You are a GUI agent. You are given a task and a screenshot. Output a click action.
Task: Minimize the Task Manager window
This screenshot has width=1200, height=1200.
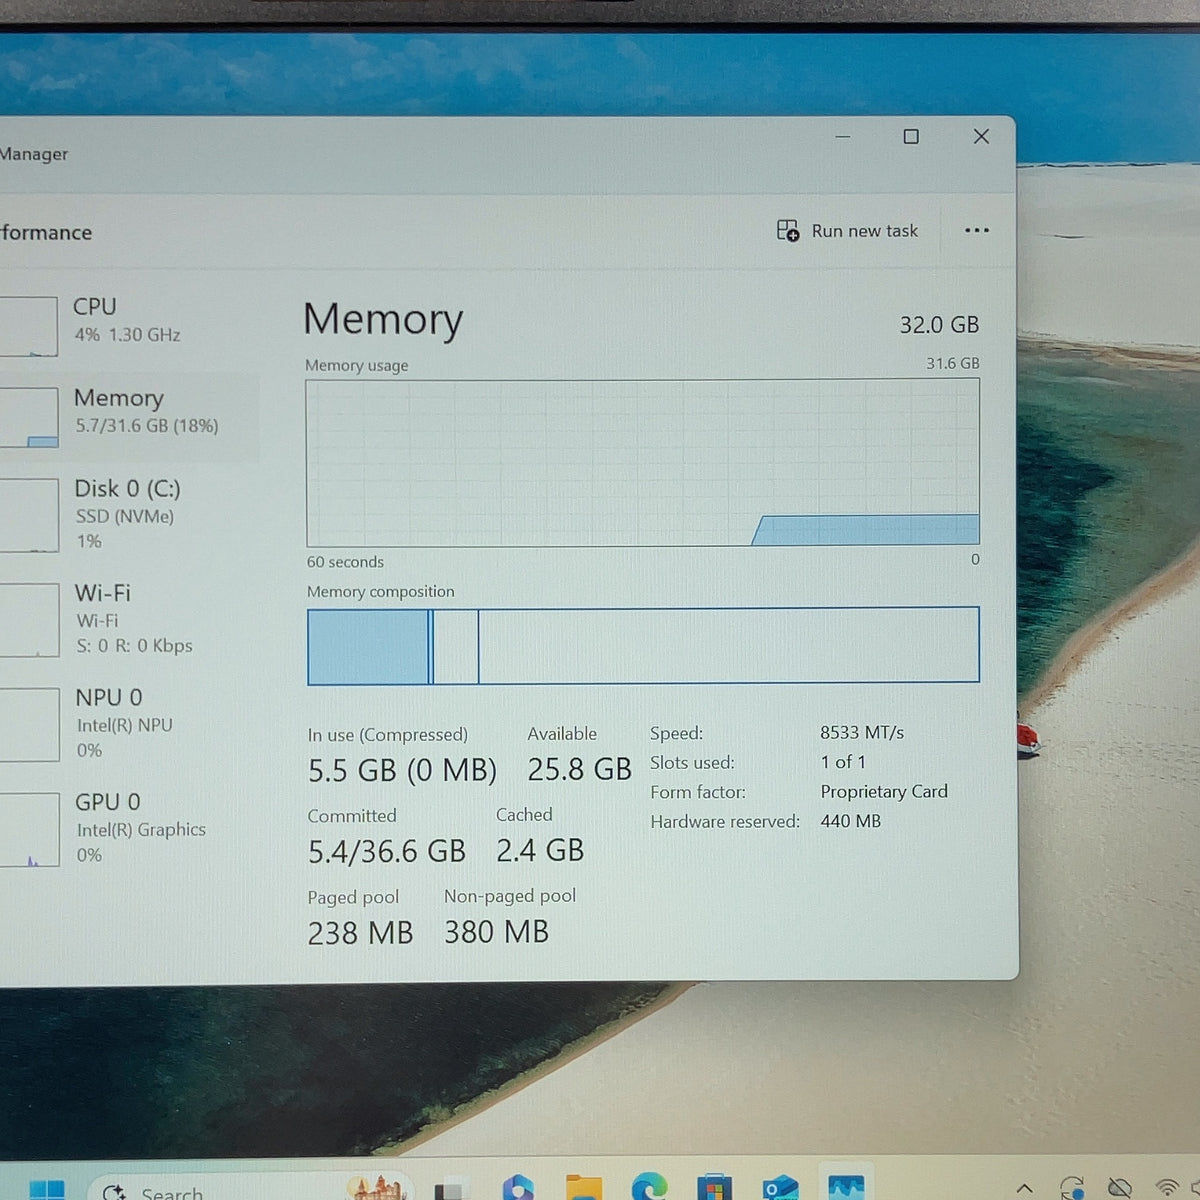point(843,136)
